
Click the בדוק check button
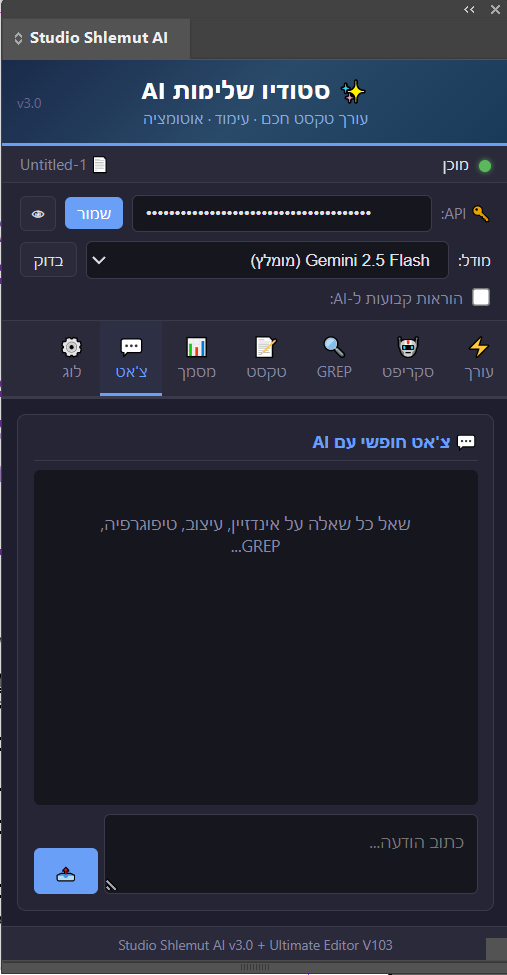49,259
